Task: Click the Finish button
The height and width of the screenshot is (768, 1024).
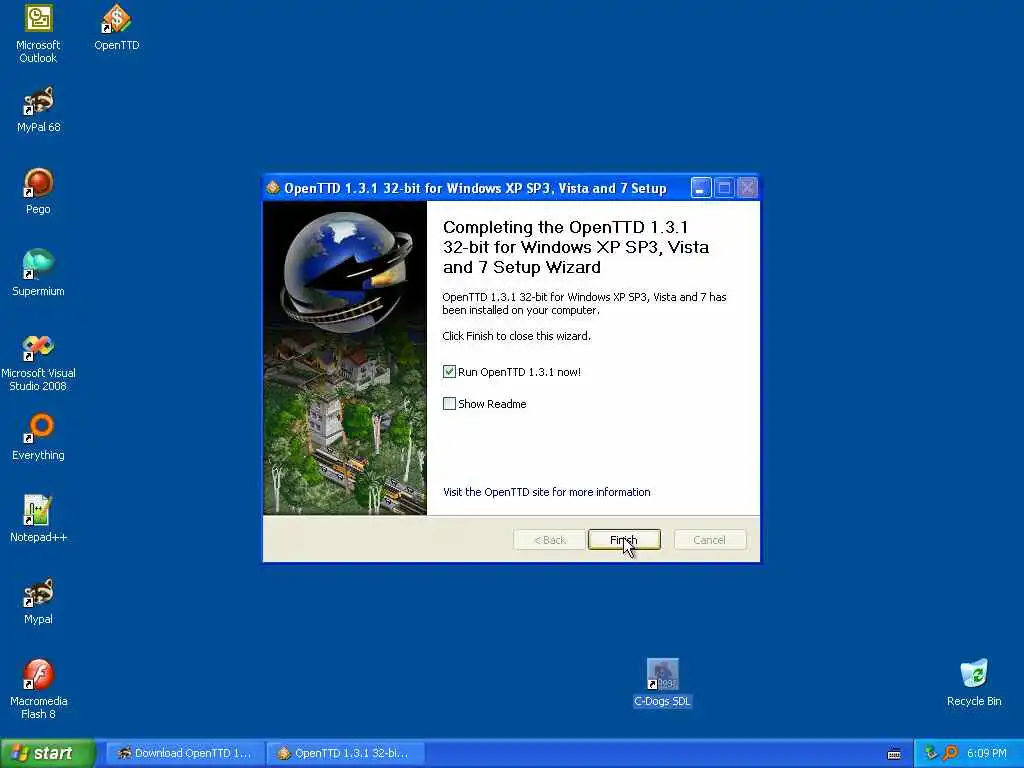Action: click(x=624, y=539)
